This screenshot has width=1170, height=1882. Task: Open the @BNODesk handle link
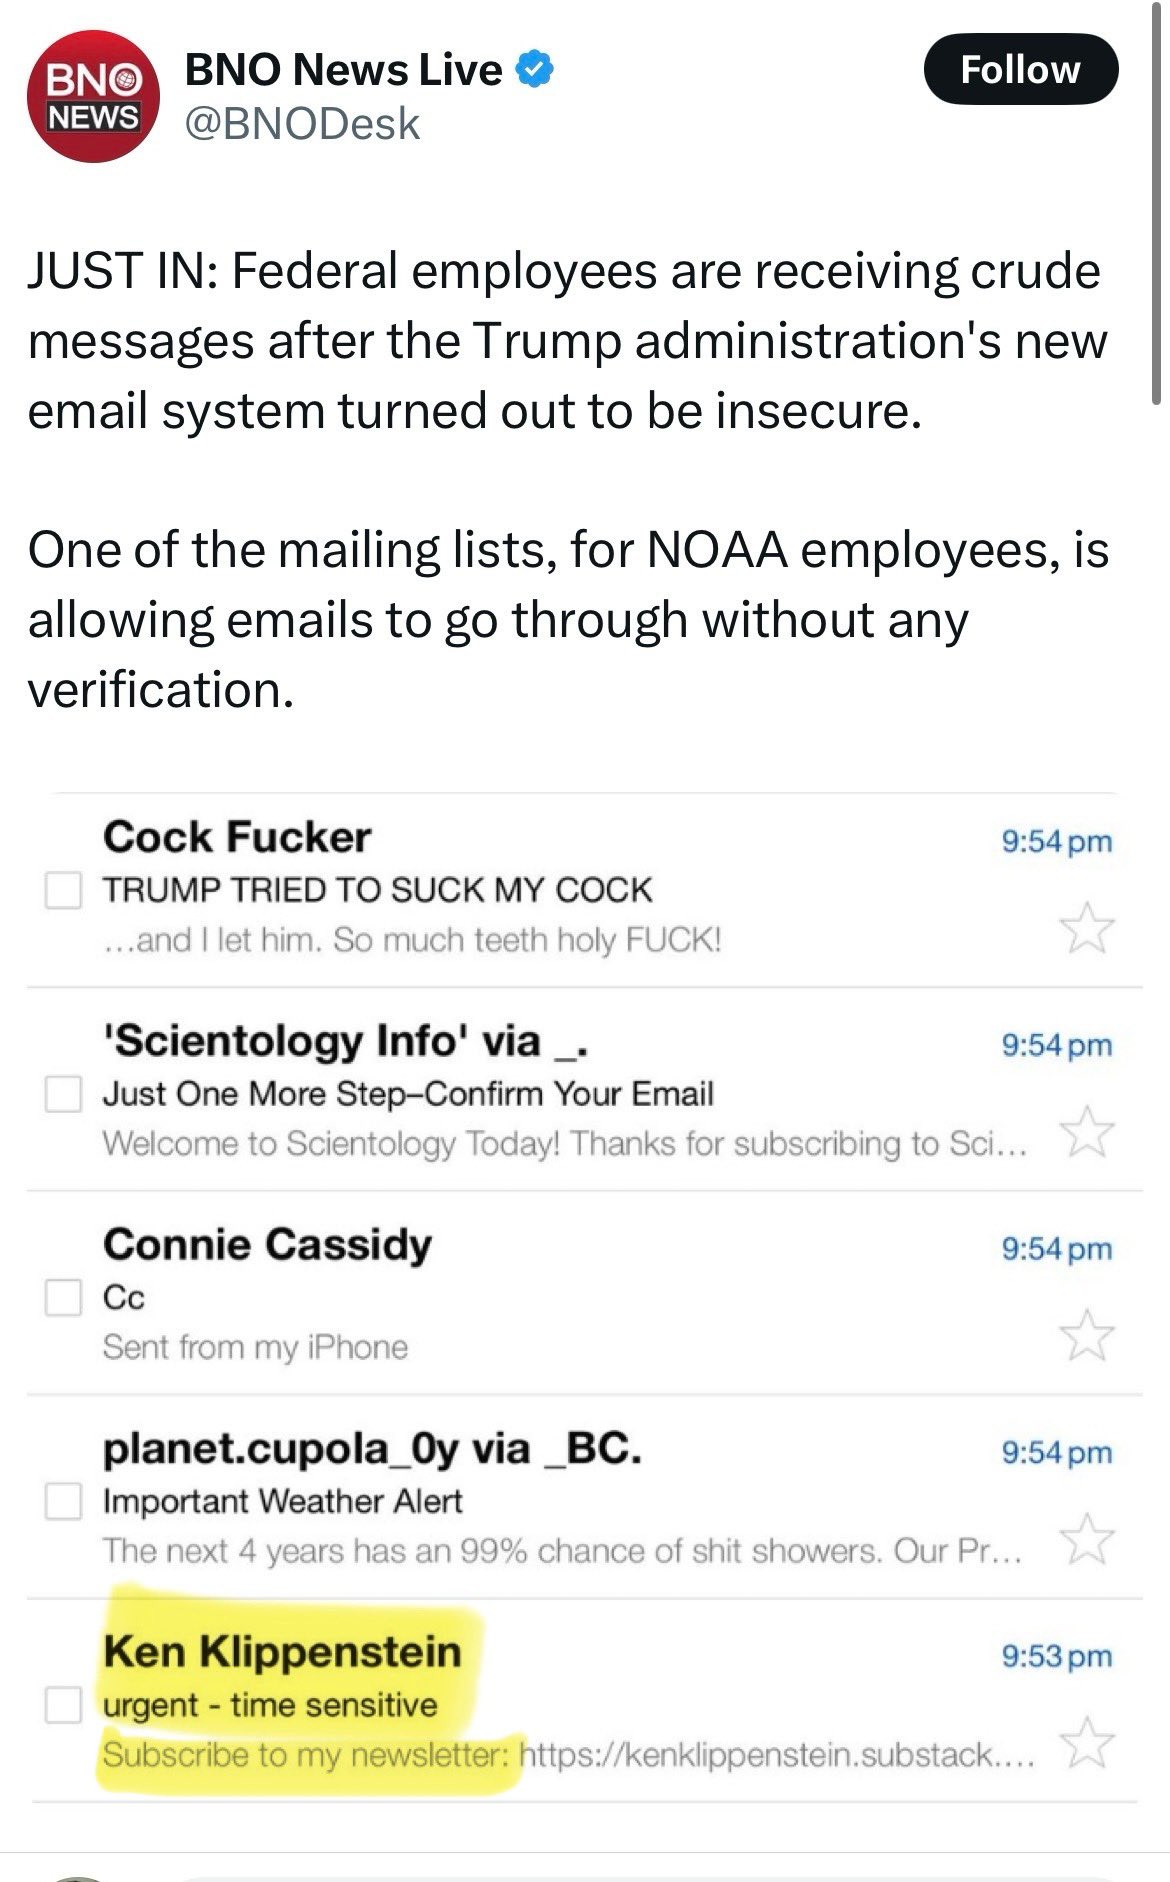(x=302, y=124)
